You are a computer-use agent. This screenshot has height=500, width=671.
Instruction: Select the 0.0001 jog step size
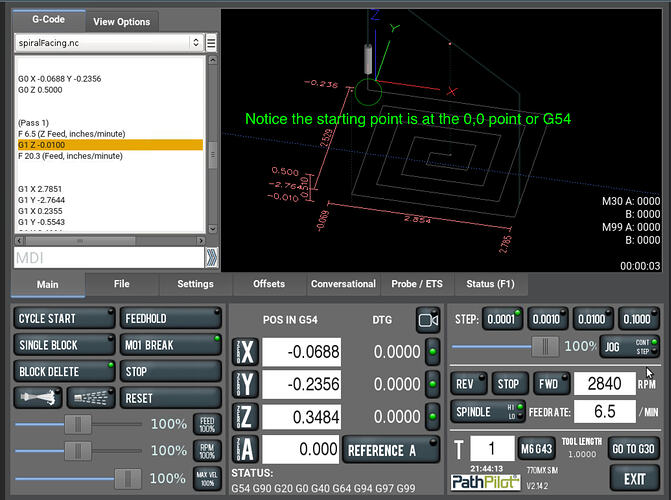click(x=502, y=319)
